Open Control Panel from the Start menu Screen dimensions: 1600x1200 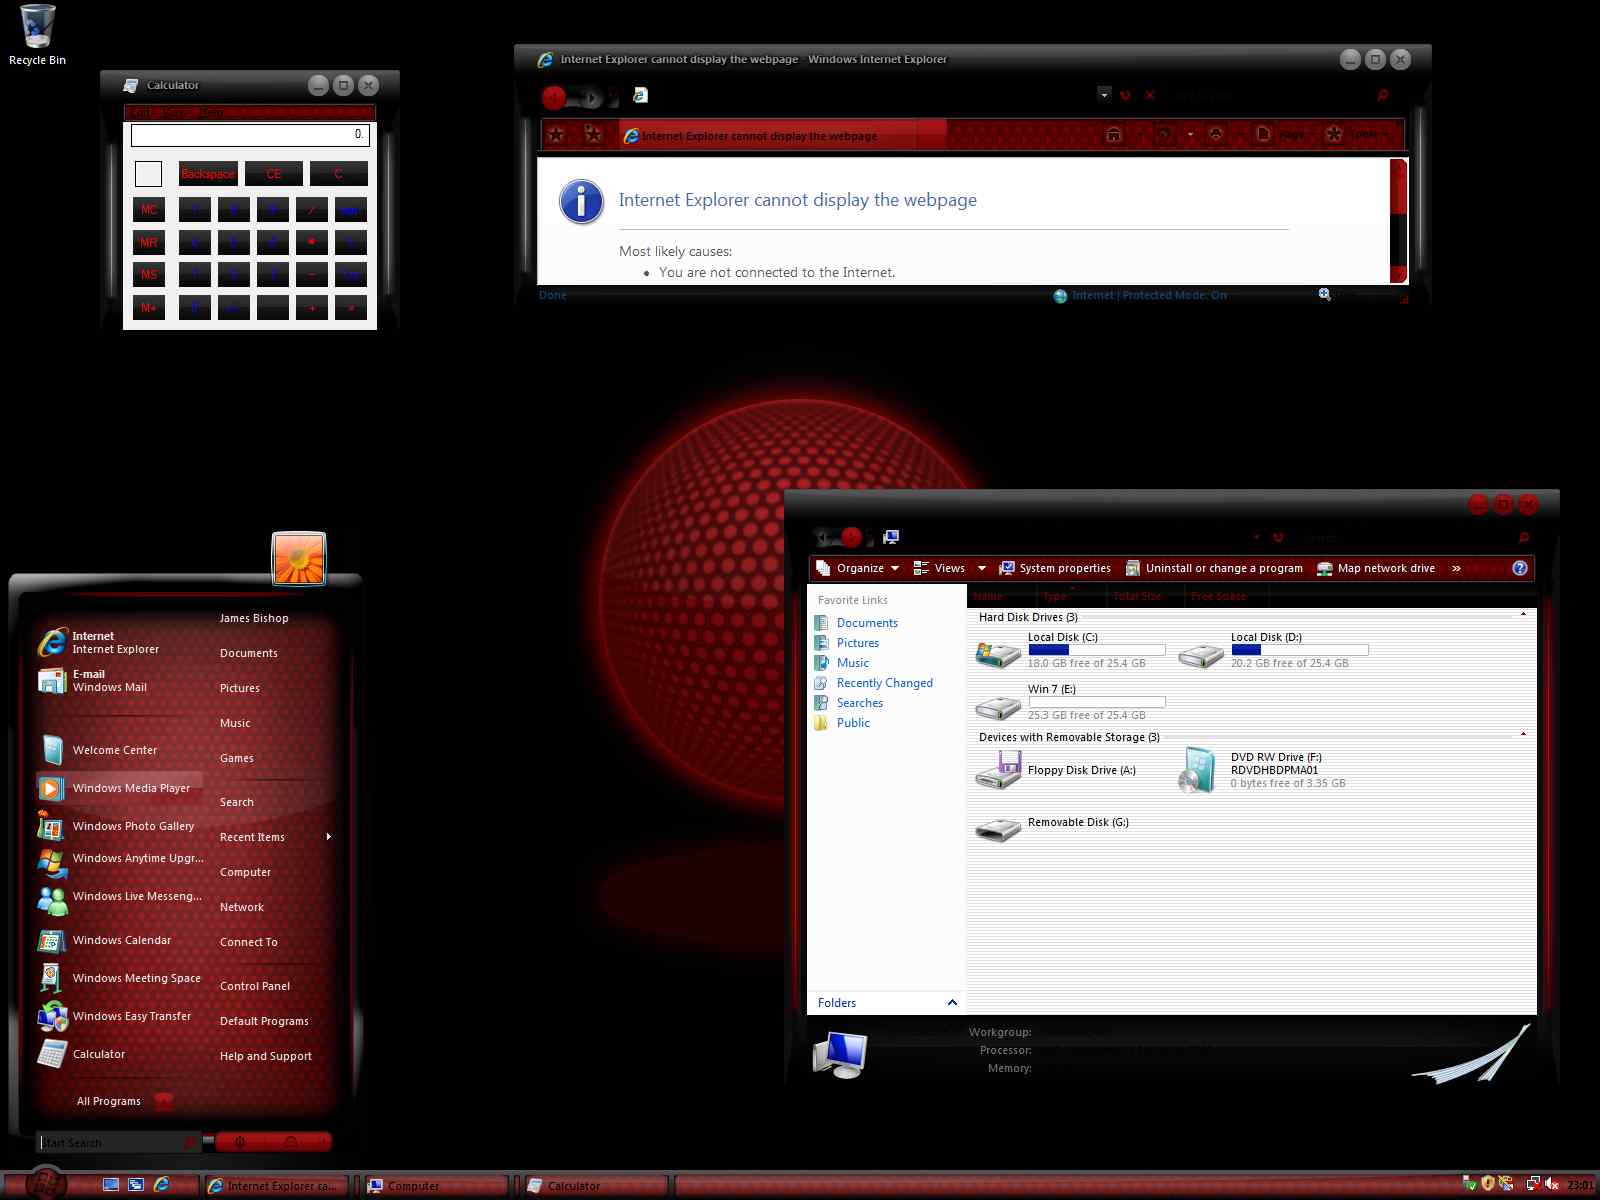pyautogui.click(x=255, y=986)
